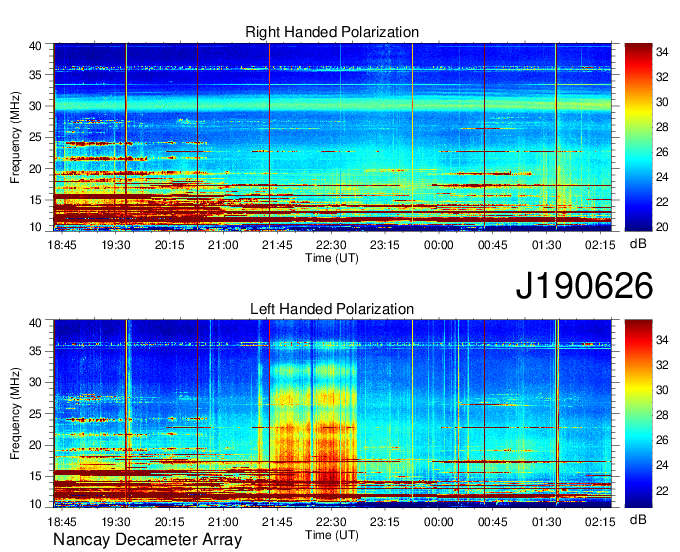Viewport: 680px width, 552px height.
Task: Click the 10 MHz frequency tick on top plot
Action: click(x=35, y=227)
